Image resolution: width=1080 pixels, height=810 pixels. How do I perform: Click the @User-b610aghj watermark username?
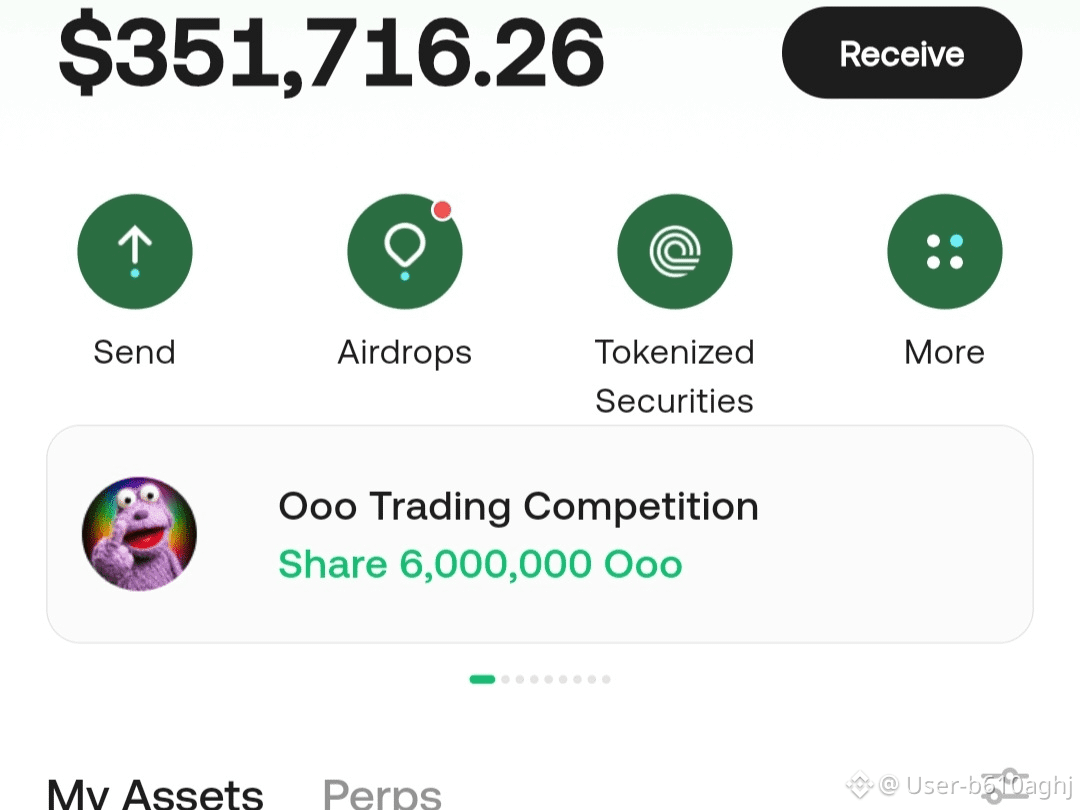[976, 785]
